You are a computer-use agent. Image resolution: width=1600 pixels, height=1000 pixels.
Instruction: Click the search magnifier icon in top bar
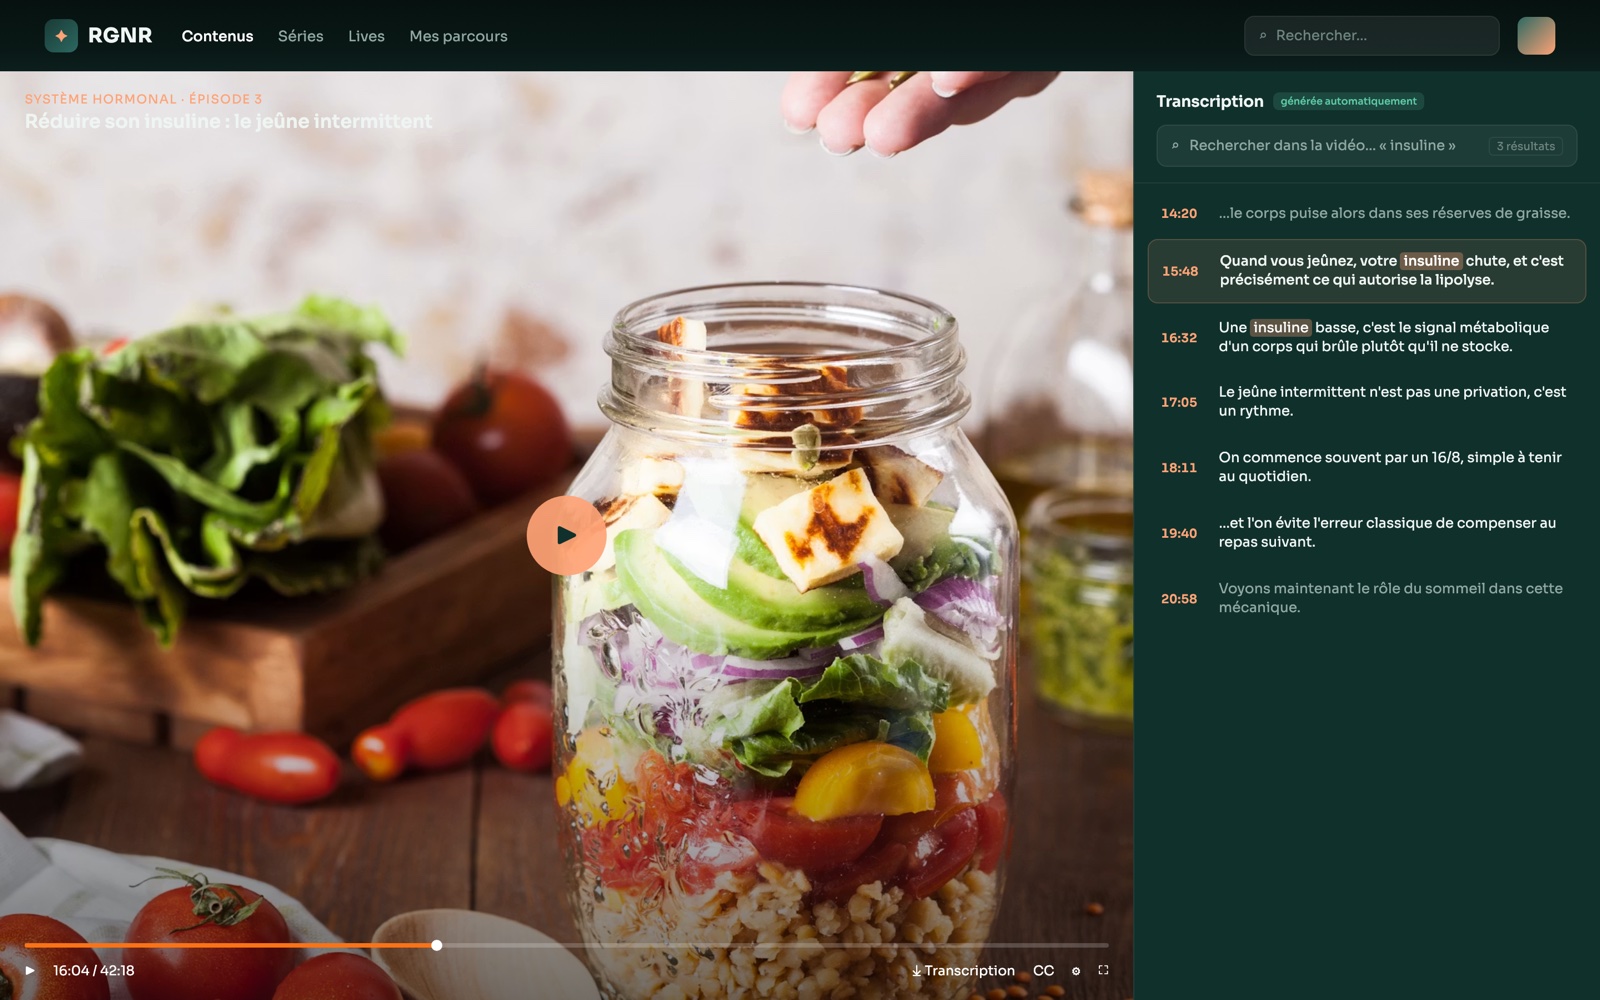pos(1263,36)
